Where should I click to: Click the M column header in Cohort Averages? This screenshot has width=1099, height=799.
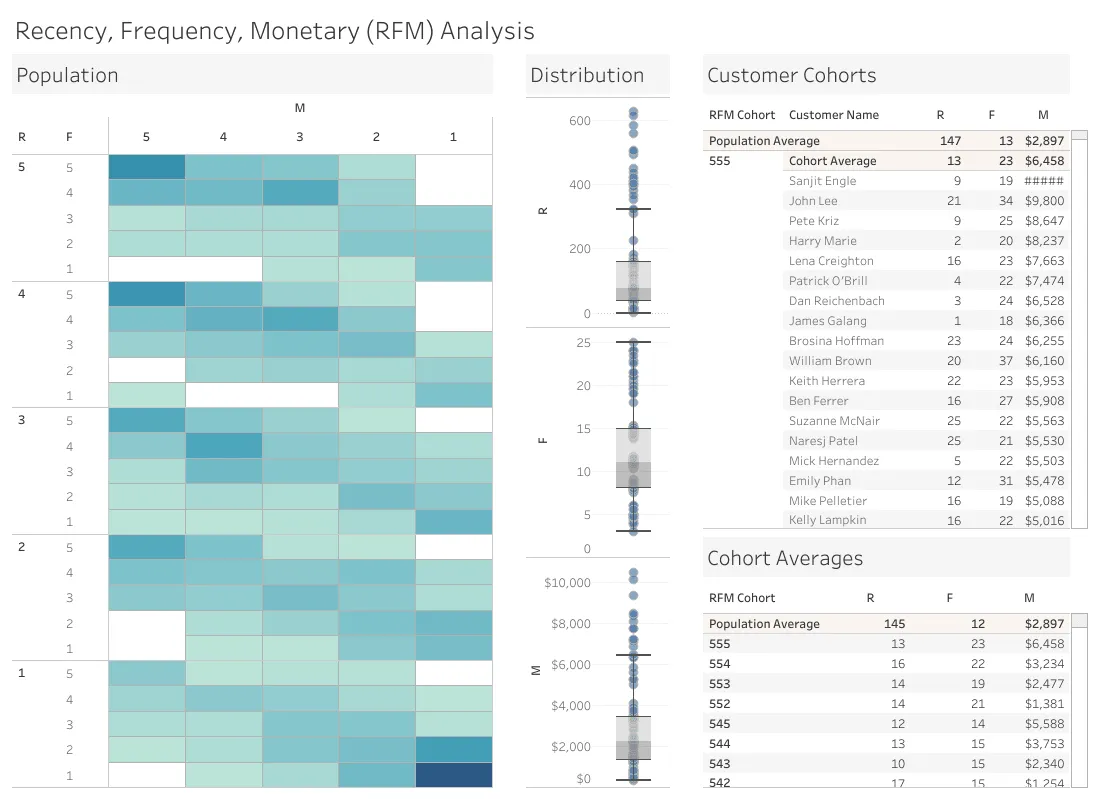(x=1029, y=598)
